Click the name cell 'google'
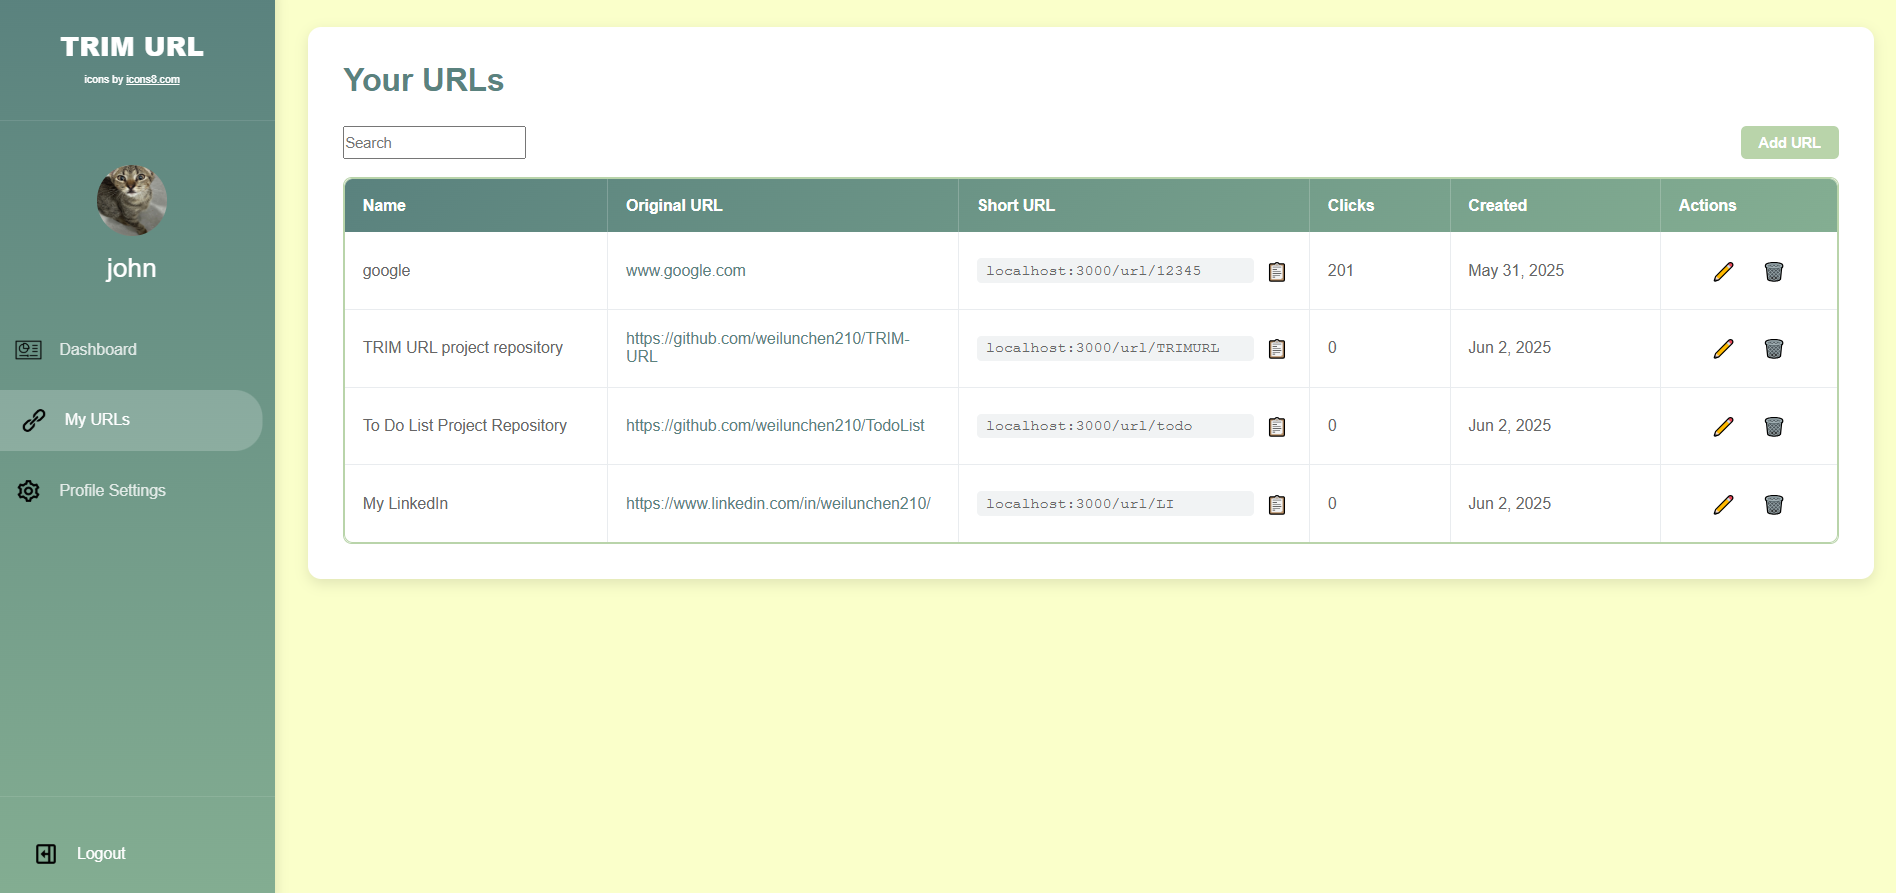 point(387,271)
